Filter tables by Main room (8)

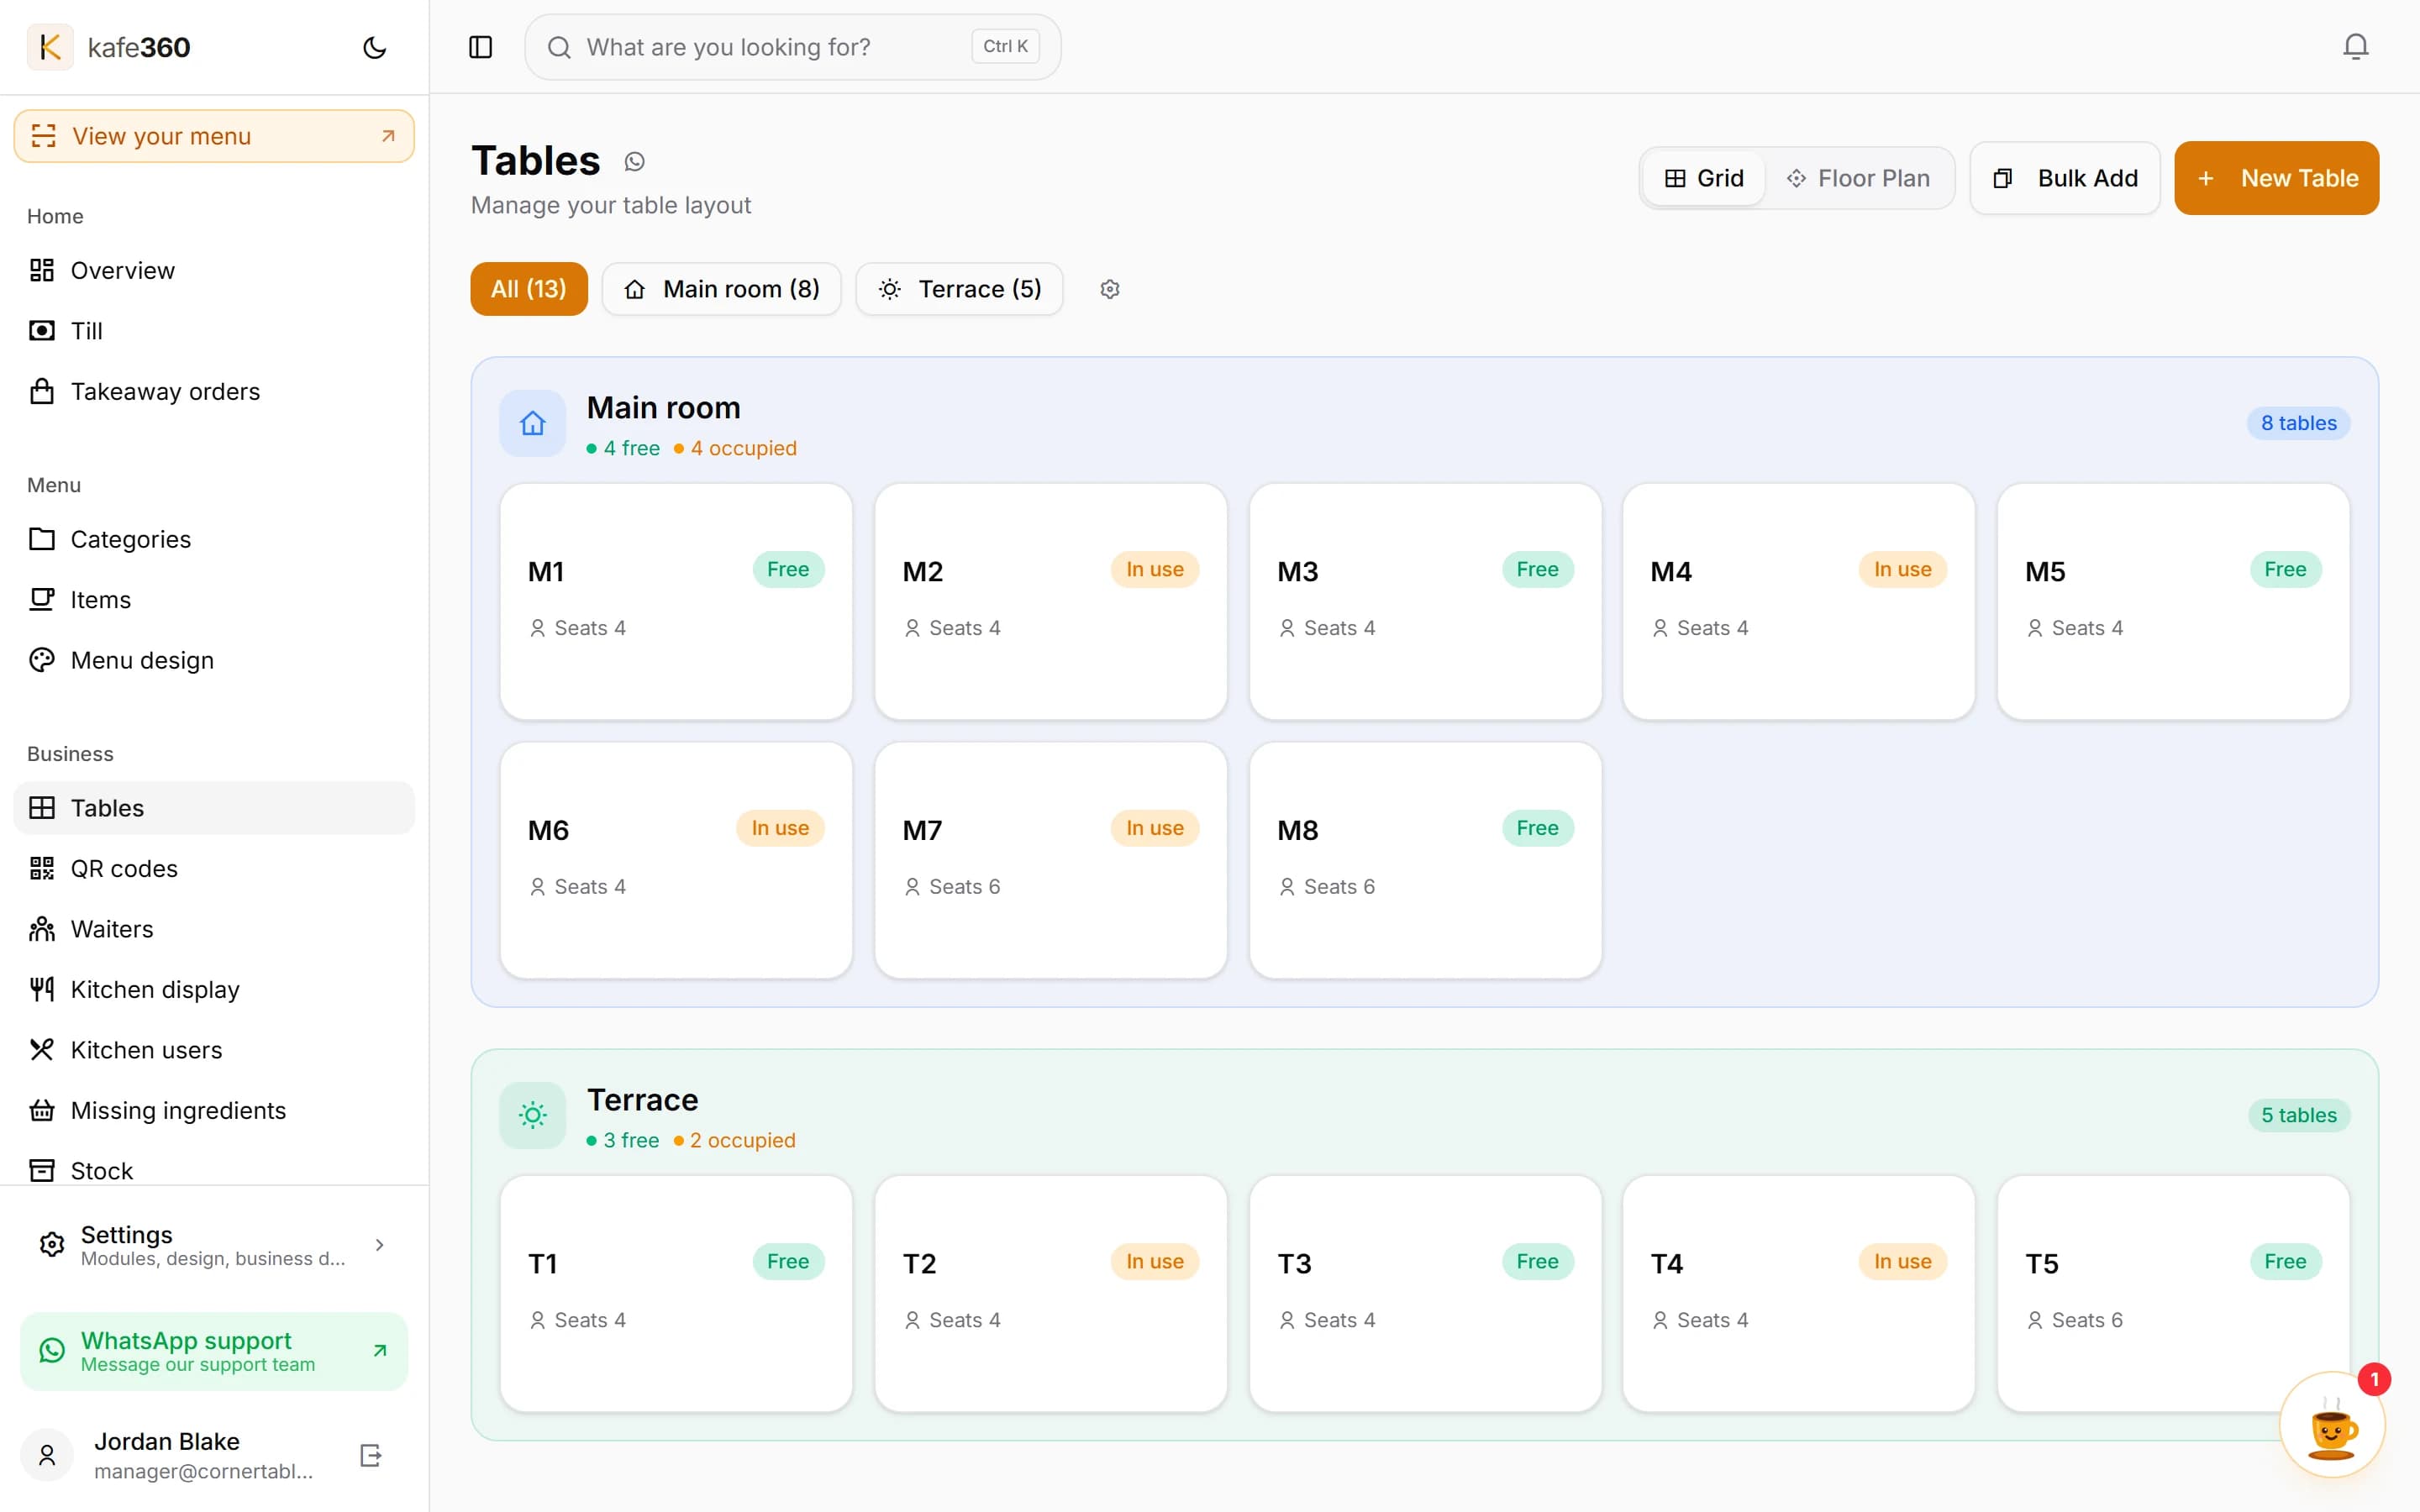point(721,289)
